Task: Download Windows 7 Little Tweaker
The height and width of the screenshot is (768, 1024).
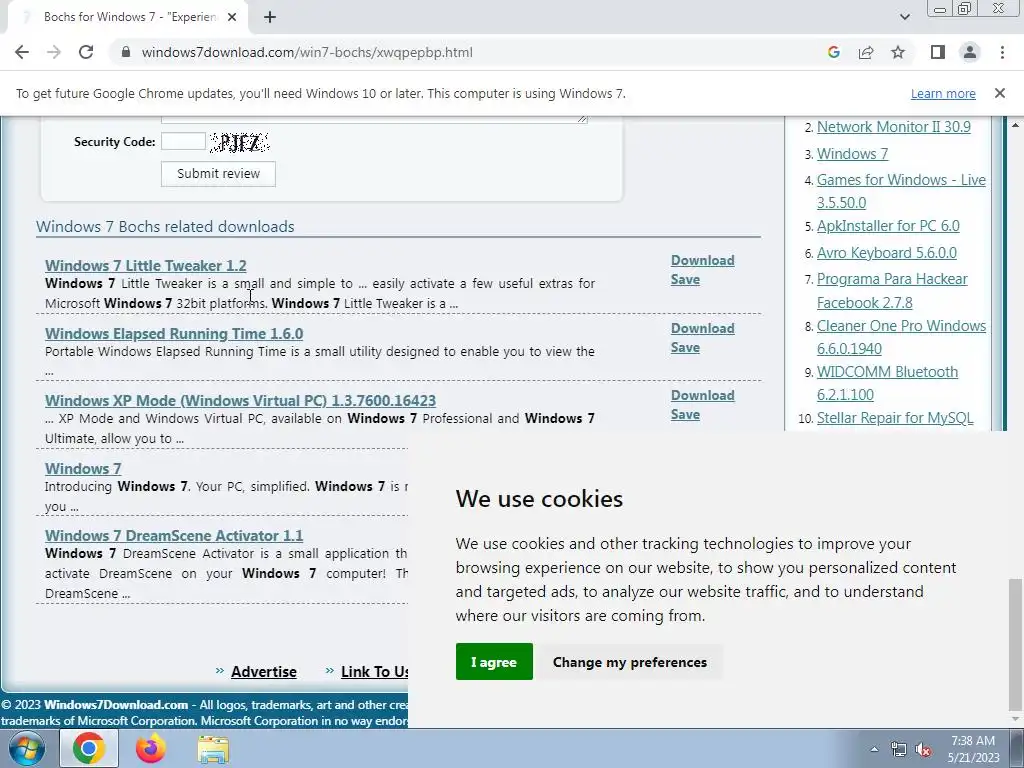Action: (703, 260)
